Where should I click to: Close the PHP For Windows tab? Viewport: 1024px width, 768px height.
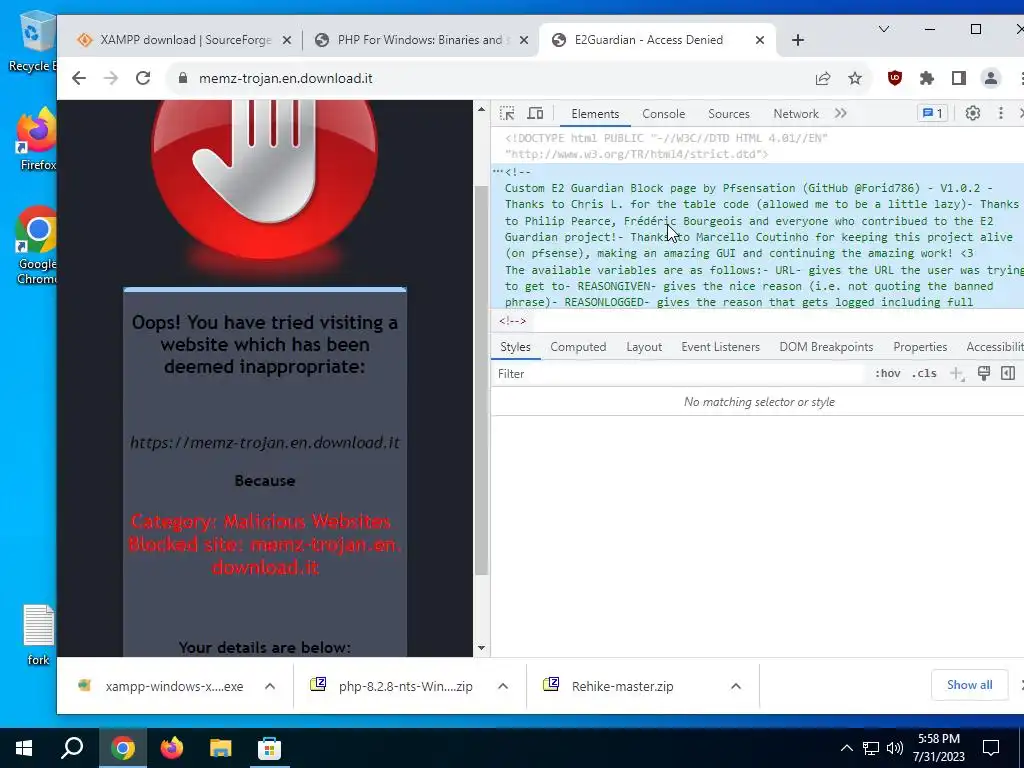pos(524,40)
